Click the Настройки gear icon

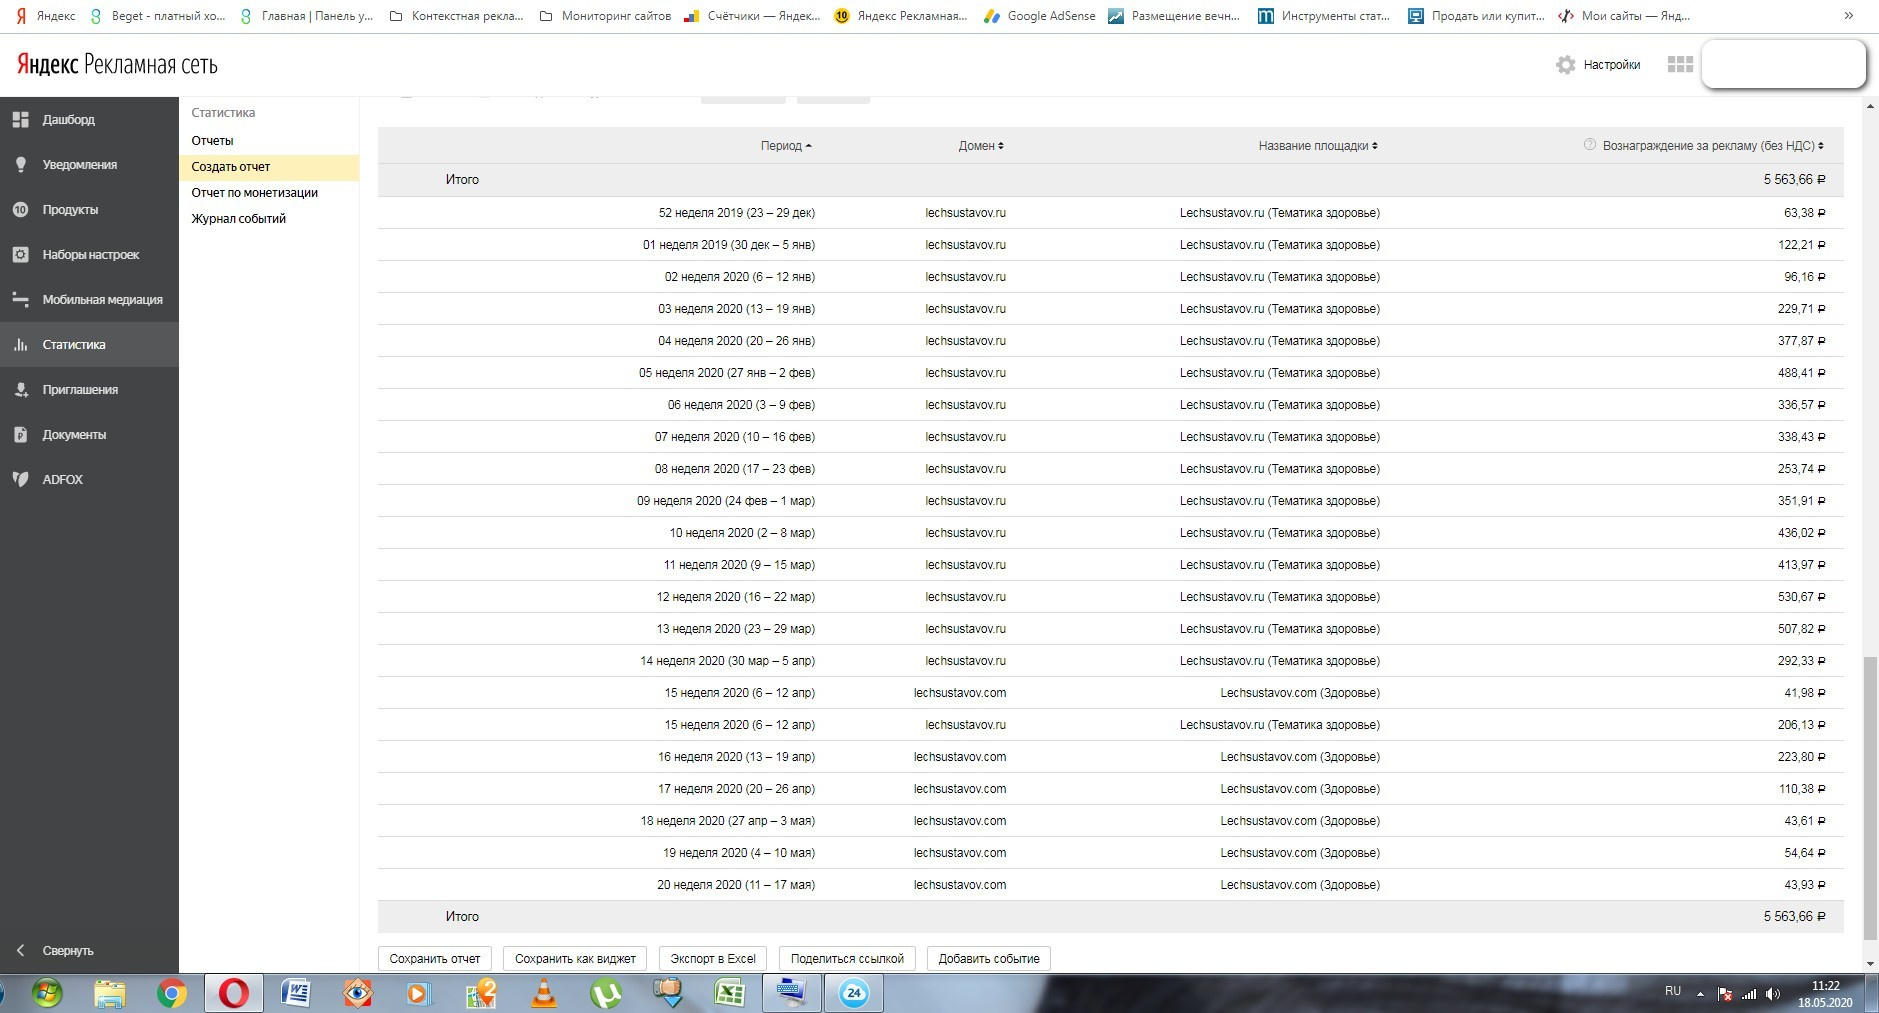1566,65
